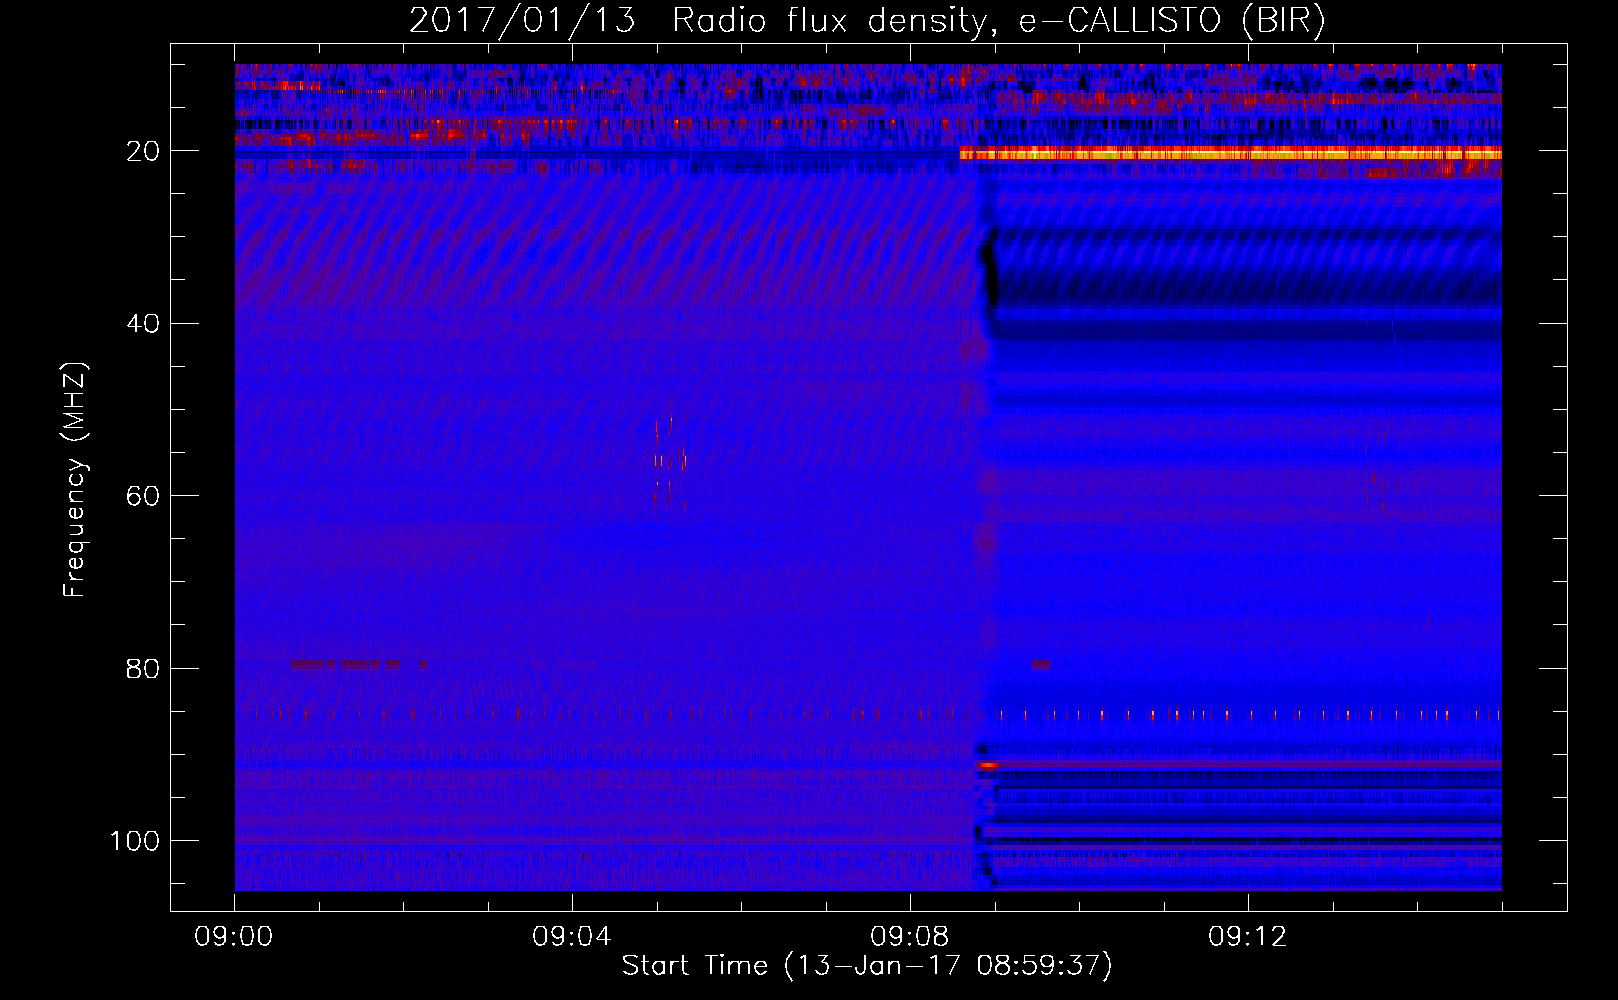
Task: Click the 'Start Time (13-Jan-17 08:59:37)' label
Action: coord(867,966)
